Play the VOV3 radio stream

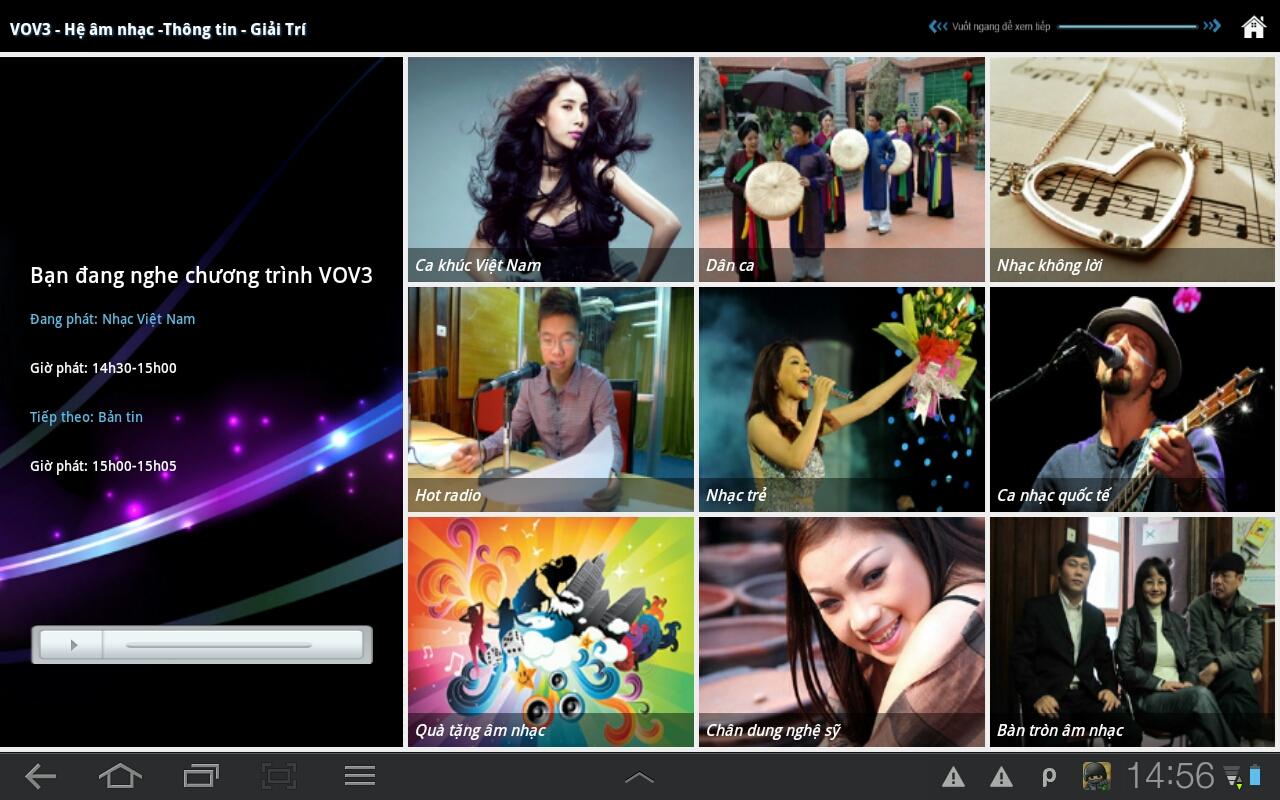pyautogui.click(x=72, y=645)
